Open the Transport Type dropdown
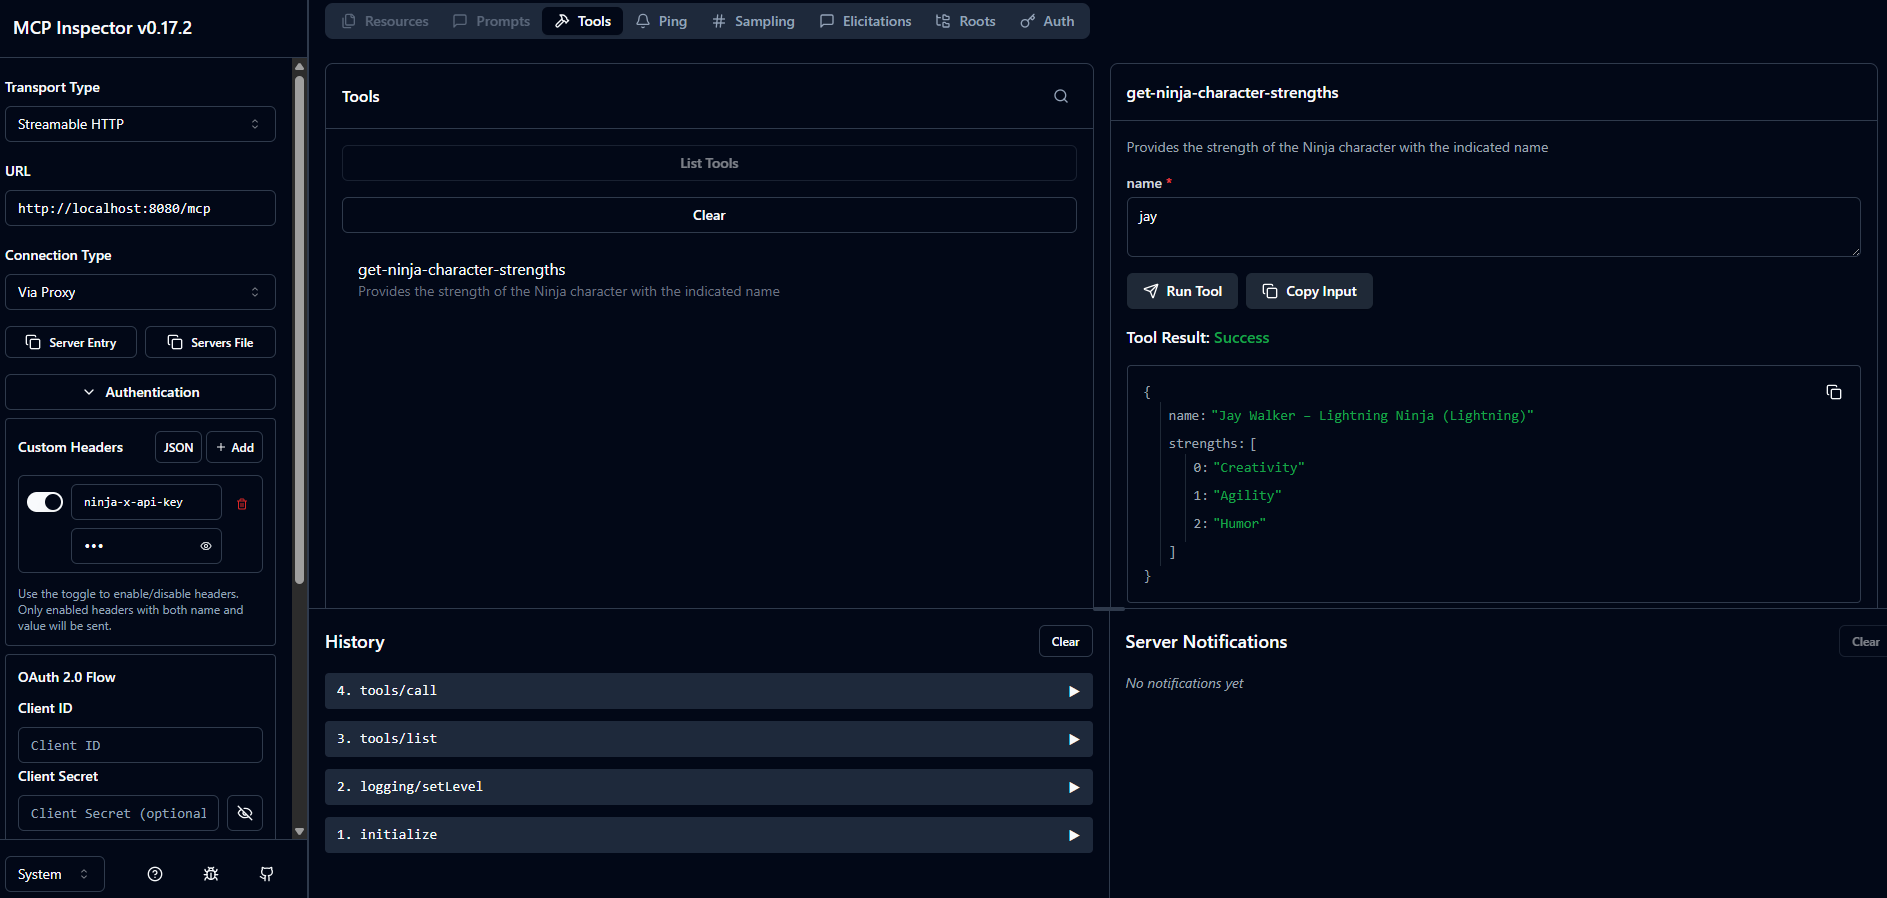Screen dimensions: 1887x898 (x=140, y=124)
